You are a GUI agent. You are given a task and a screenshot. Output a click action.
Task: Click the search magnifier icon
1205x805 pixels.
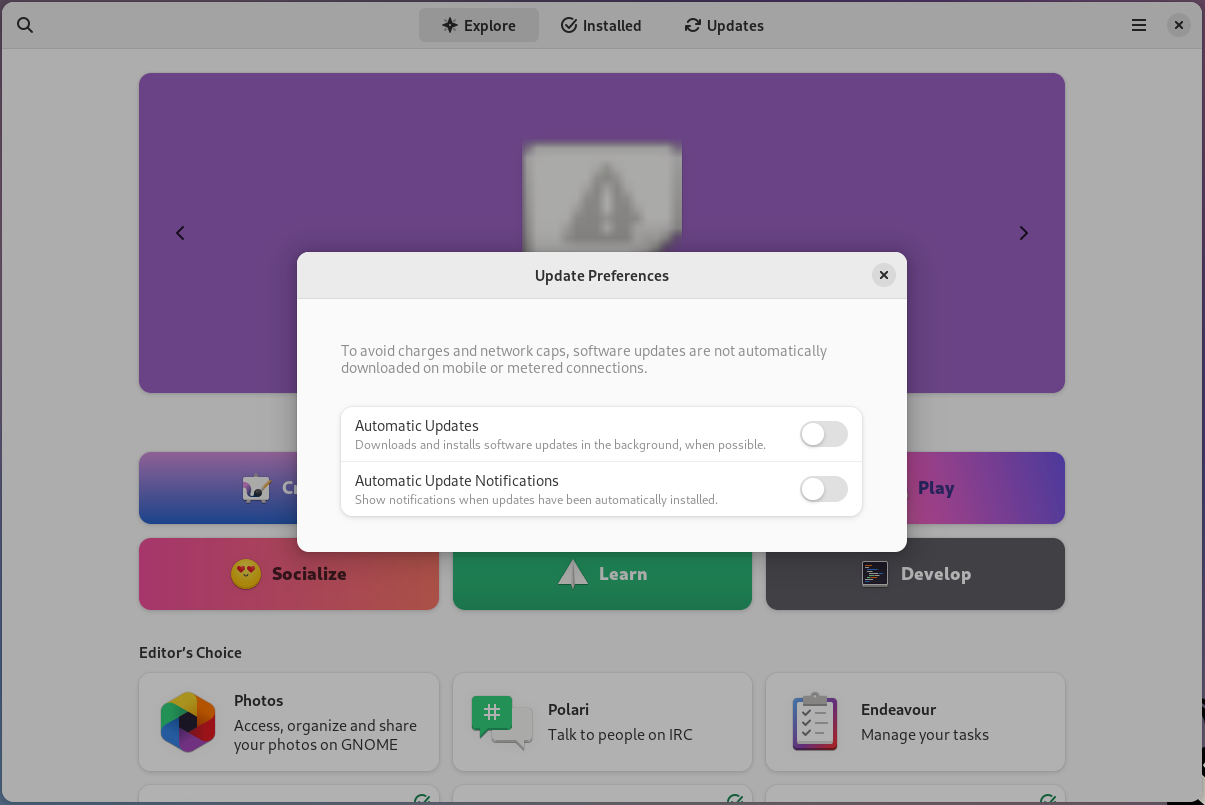point(26,26)
